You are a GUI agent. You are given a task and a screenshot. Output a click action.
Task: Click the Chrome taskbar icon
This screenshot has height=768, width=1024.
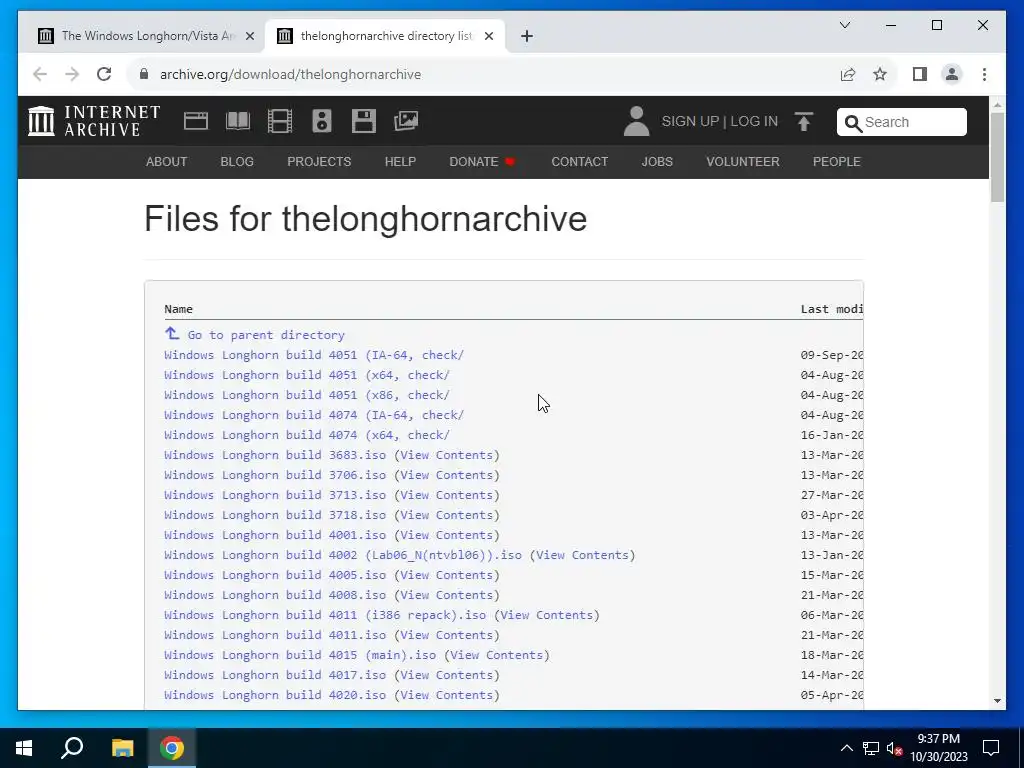(x=172, y=748)
